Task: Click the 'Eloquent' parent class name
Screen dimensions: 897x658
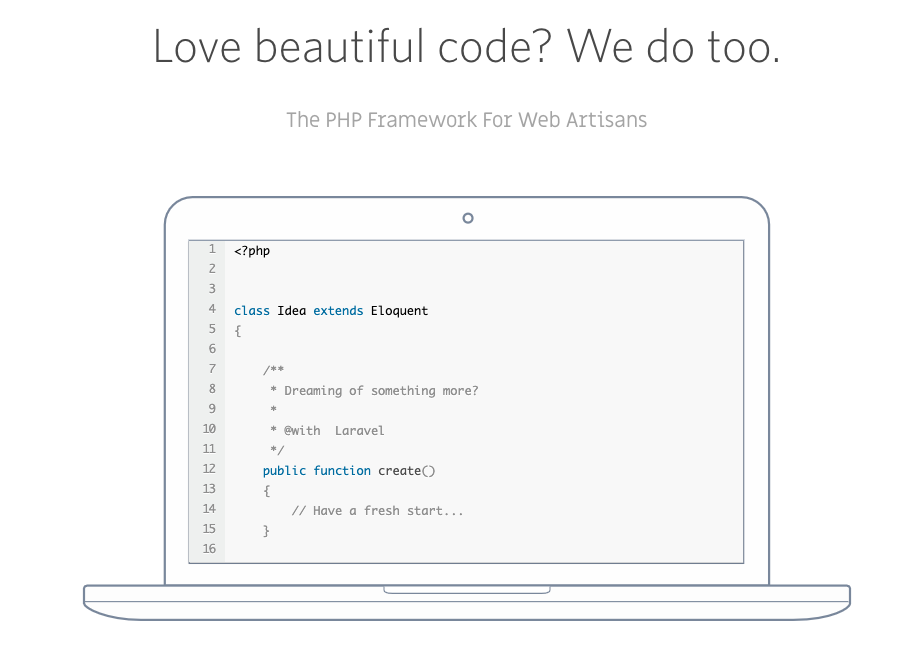Action: coord(399,311)
